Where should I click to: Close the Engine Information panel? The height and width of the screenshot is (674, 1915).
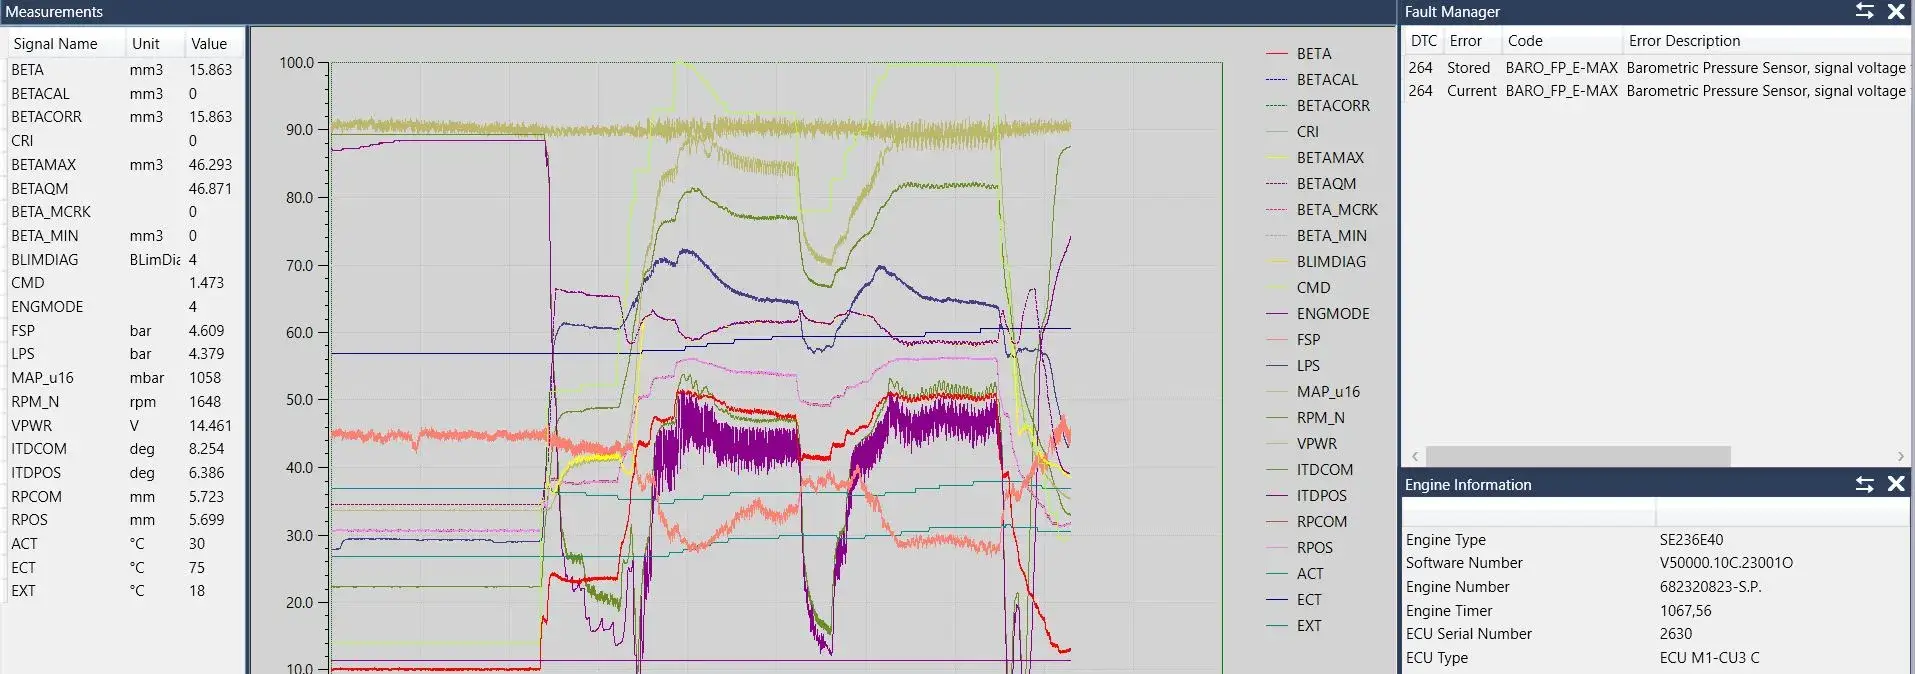(1895, 484)
